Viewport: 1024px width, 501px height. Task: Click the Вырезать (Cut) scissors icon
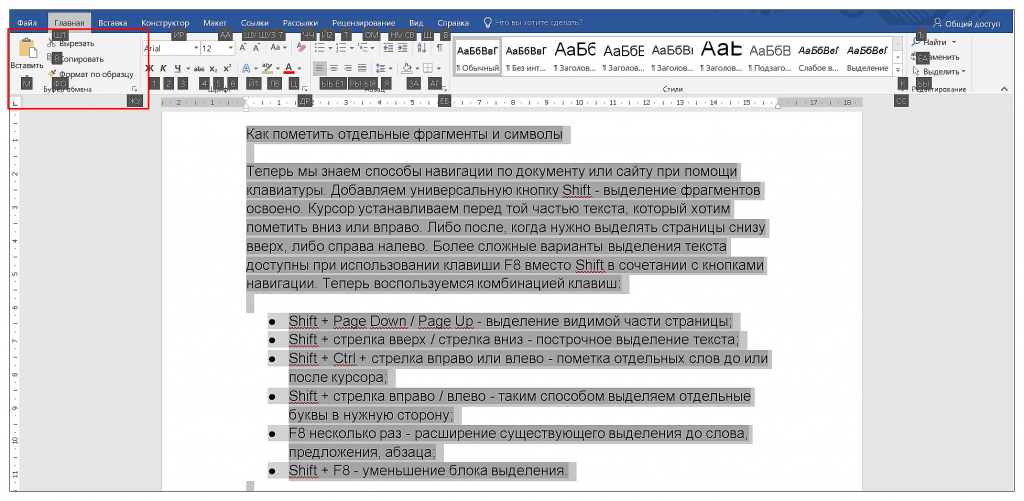click(52, 44)
